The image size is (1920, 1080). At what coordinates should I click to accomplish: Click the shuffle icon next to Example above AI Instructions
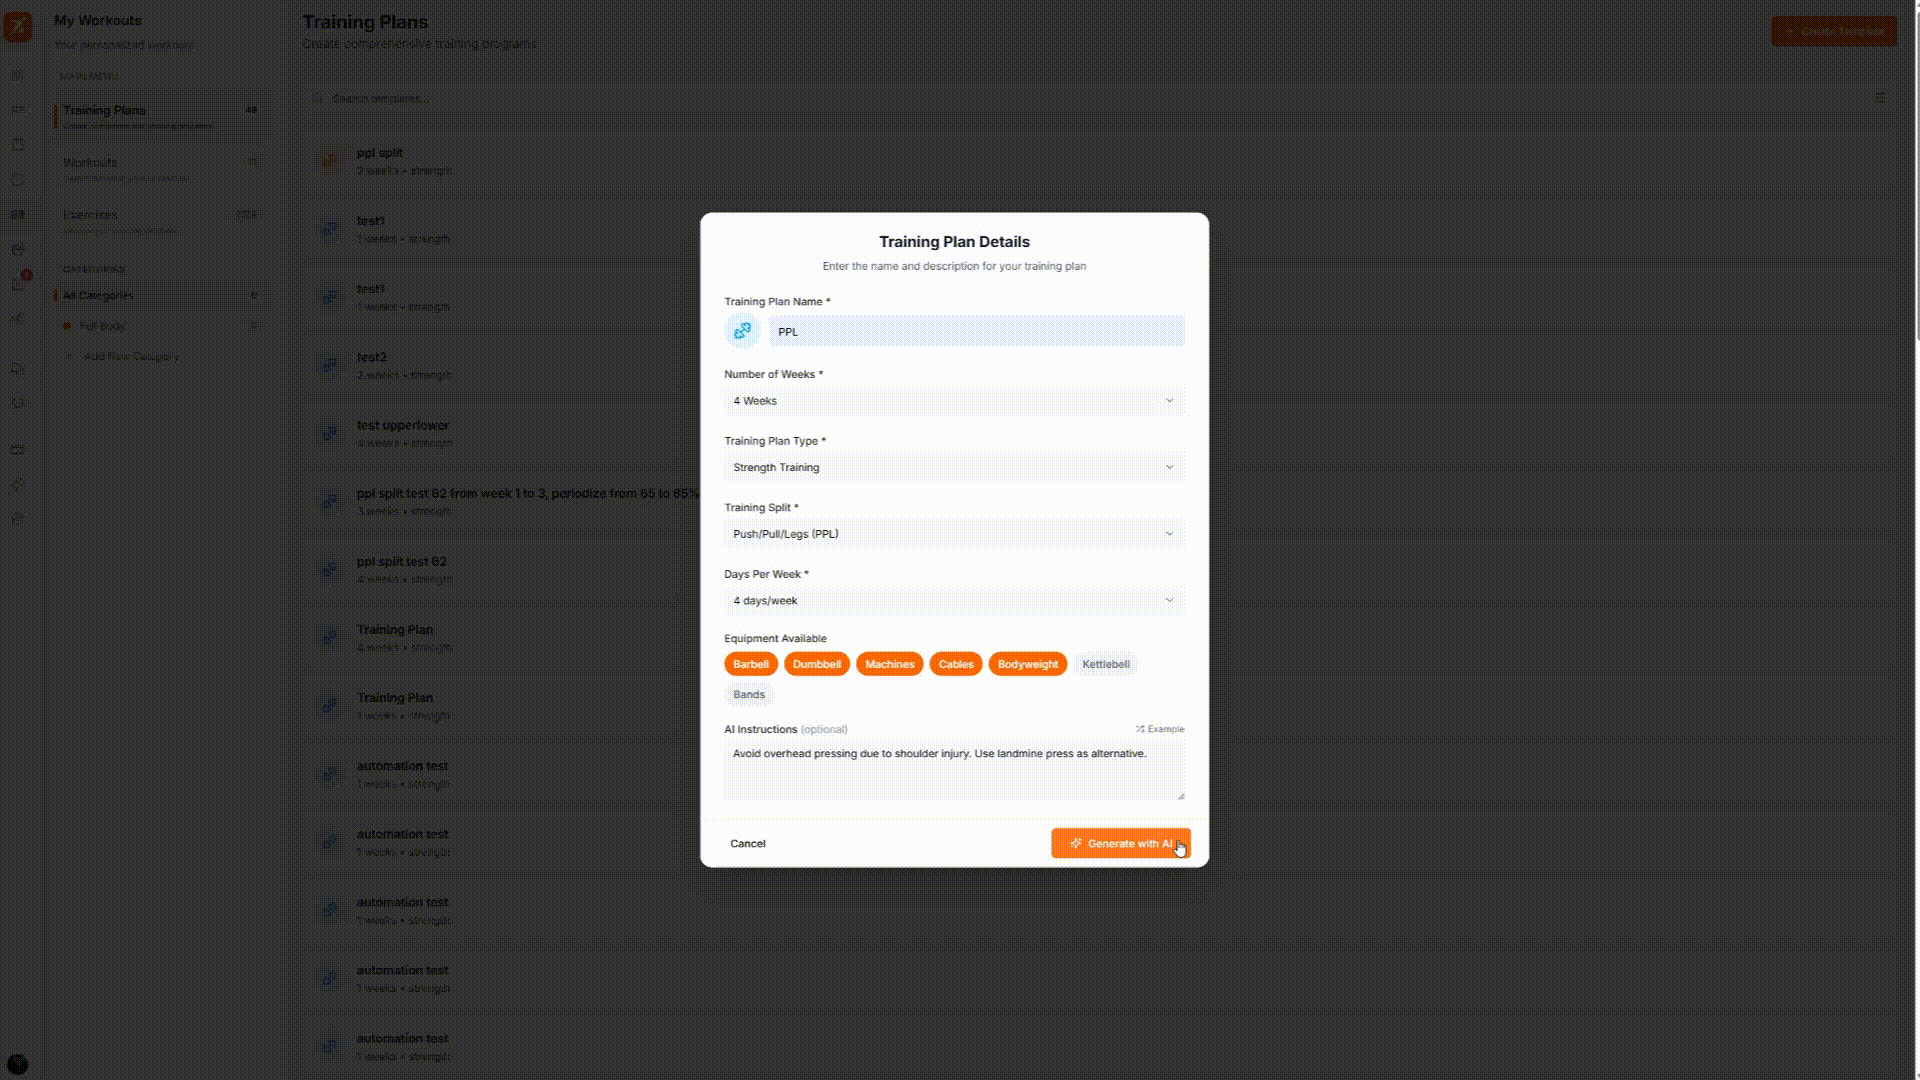[x=1141, y=729]
